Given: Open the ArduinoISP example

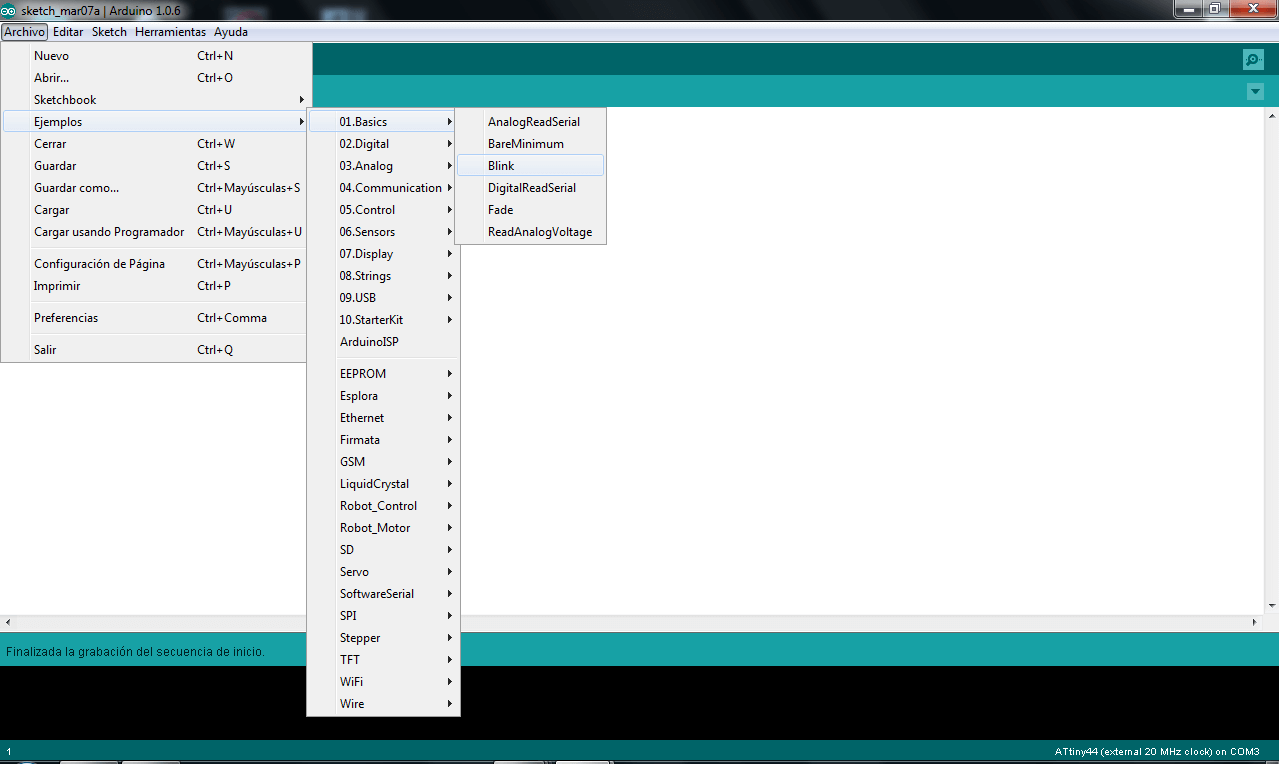Looking at the screenshot, I should [x=383, y=342].
